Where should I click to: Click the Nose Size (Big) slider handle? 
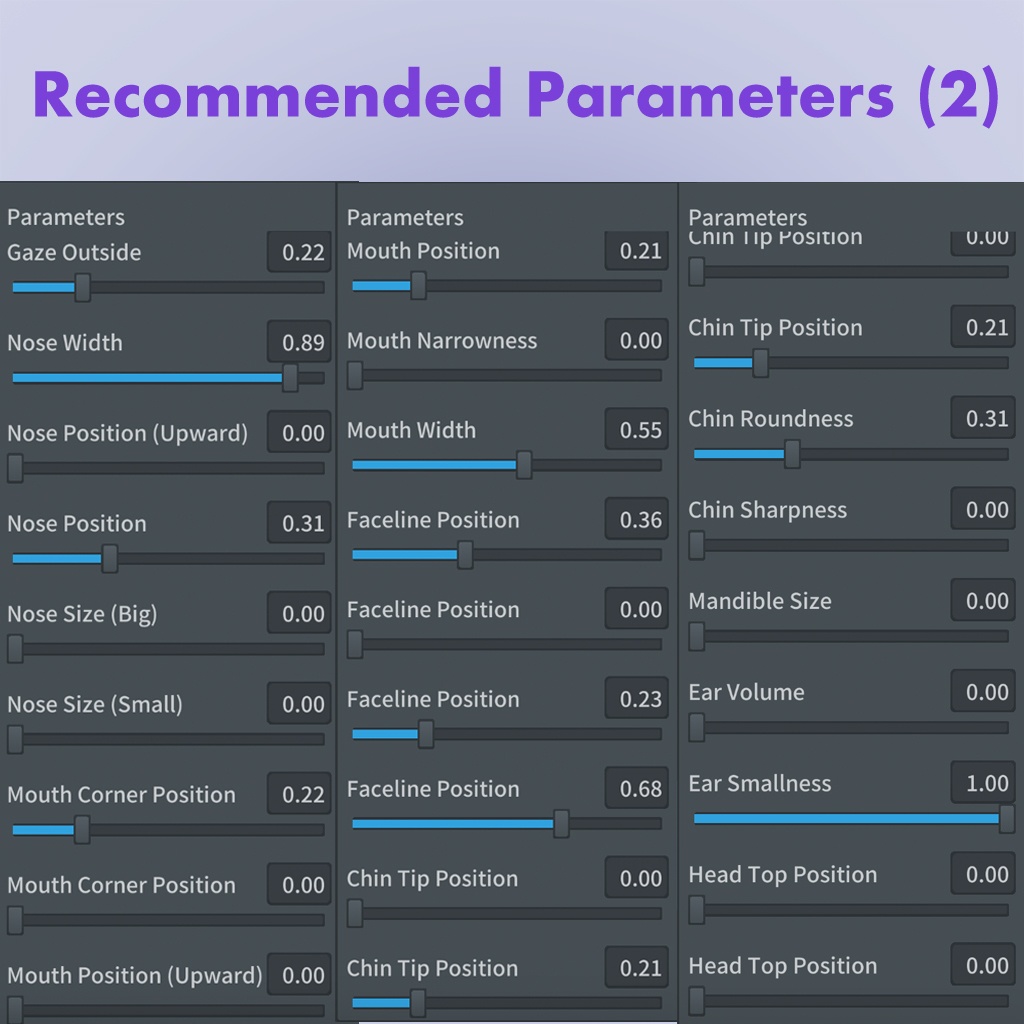point(15,649)
